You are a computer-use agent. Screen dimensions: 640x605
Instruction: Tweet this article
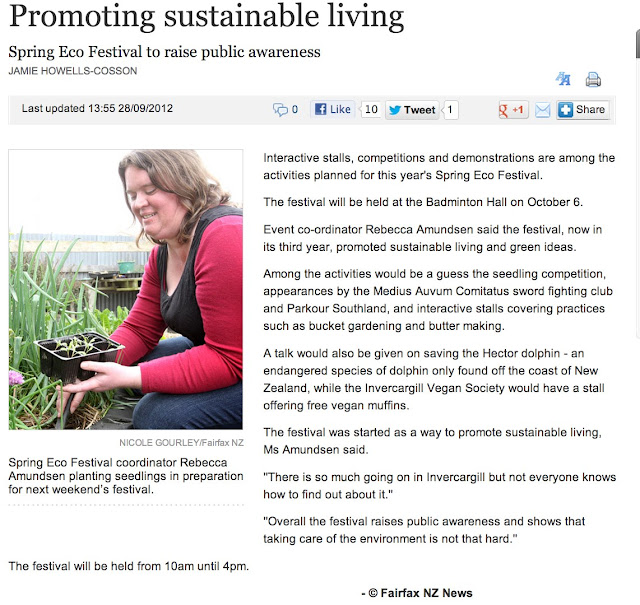[x=412, y=110]
